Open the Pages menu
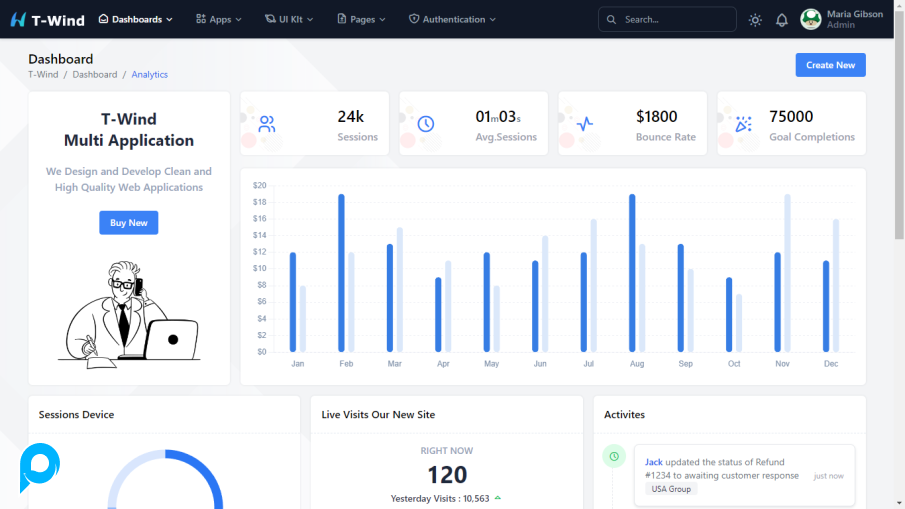 (361, 19)
